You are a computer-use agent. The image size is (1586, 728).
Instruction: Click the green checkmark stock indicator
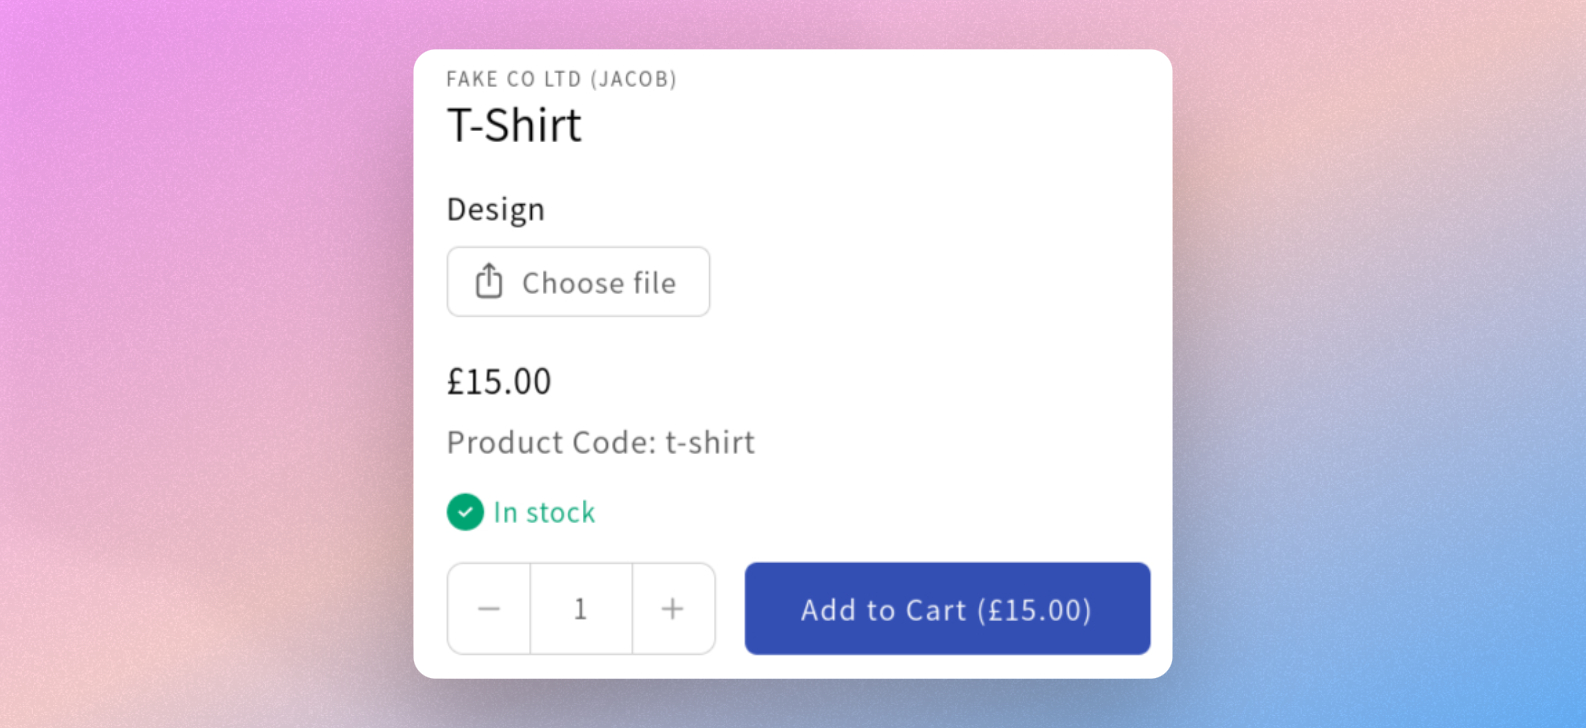(464, 512)
